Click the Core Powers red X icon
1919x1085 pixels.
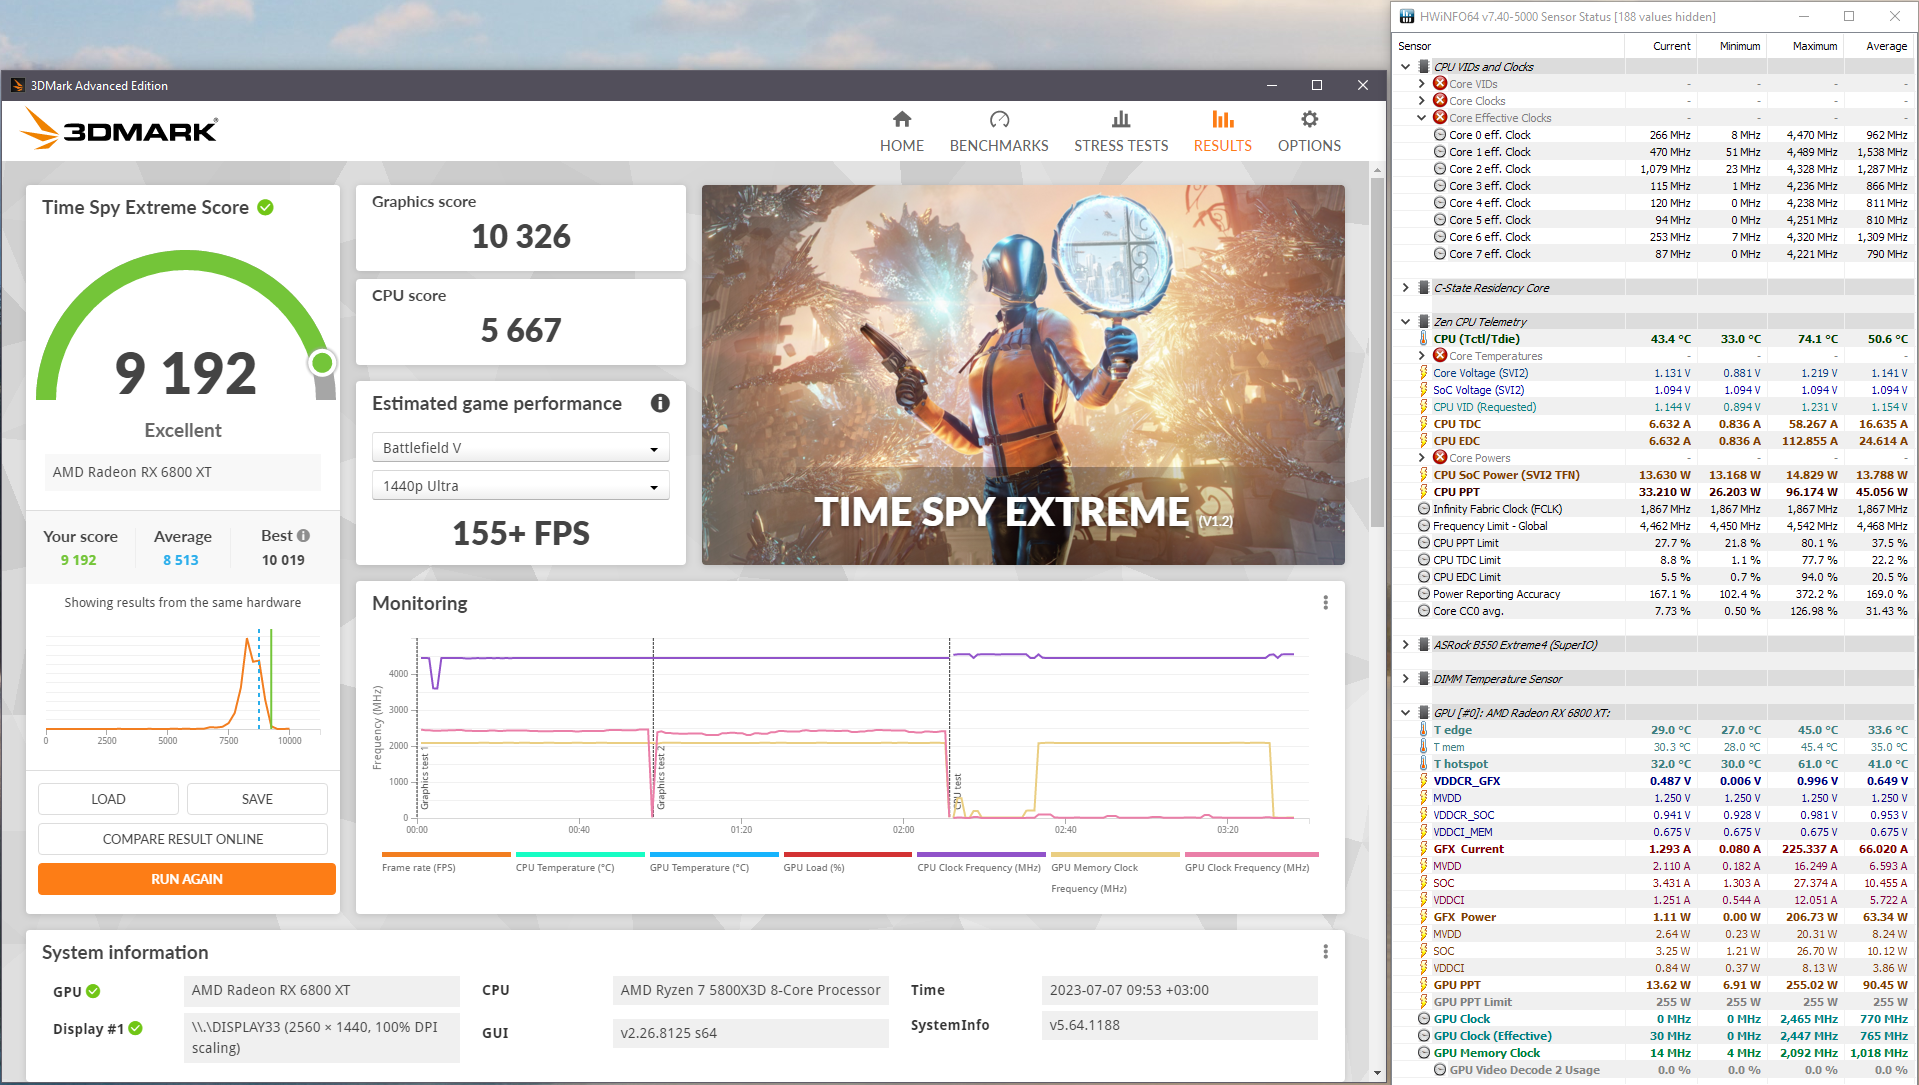pyautogui.click(x=1440, y=458)
